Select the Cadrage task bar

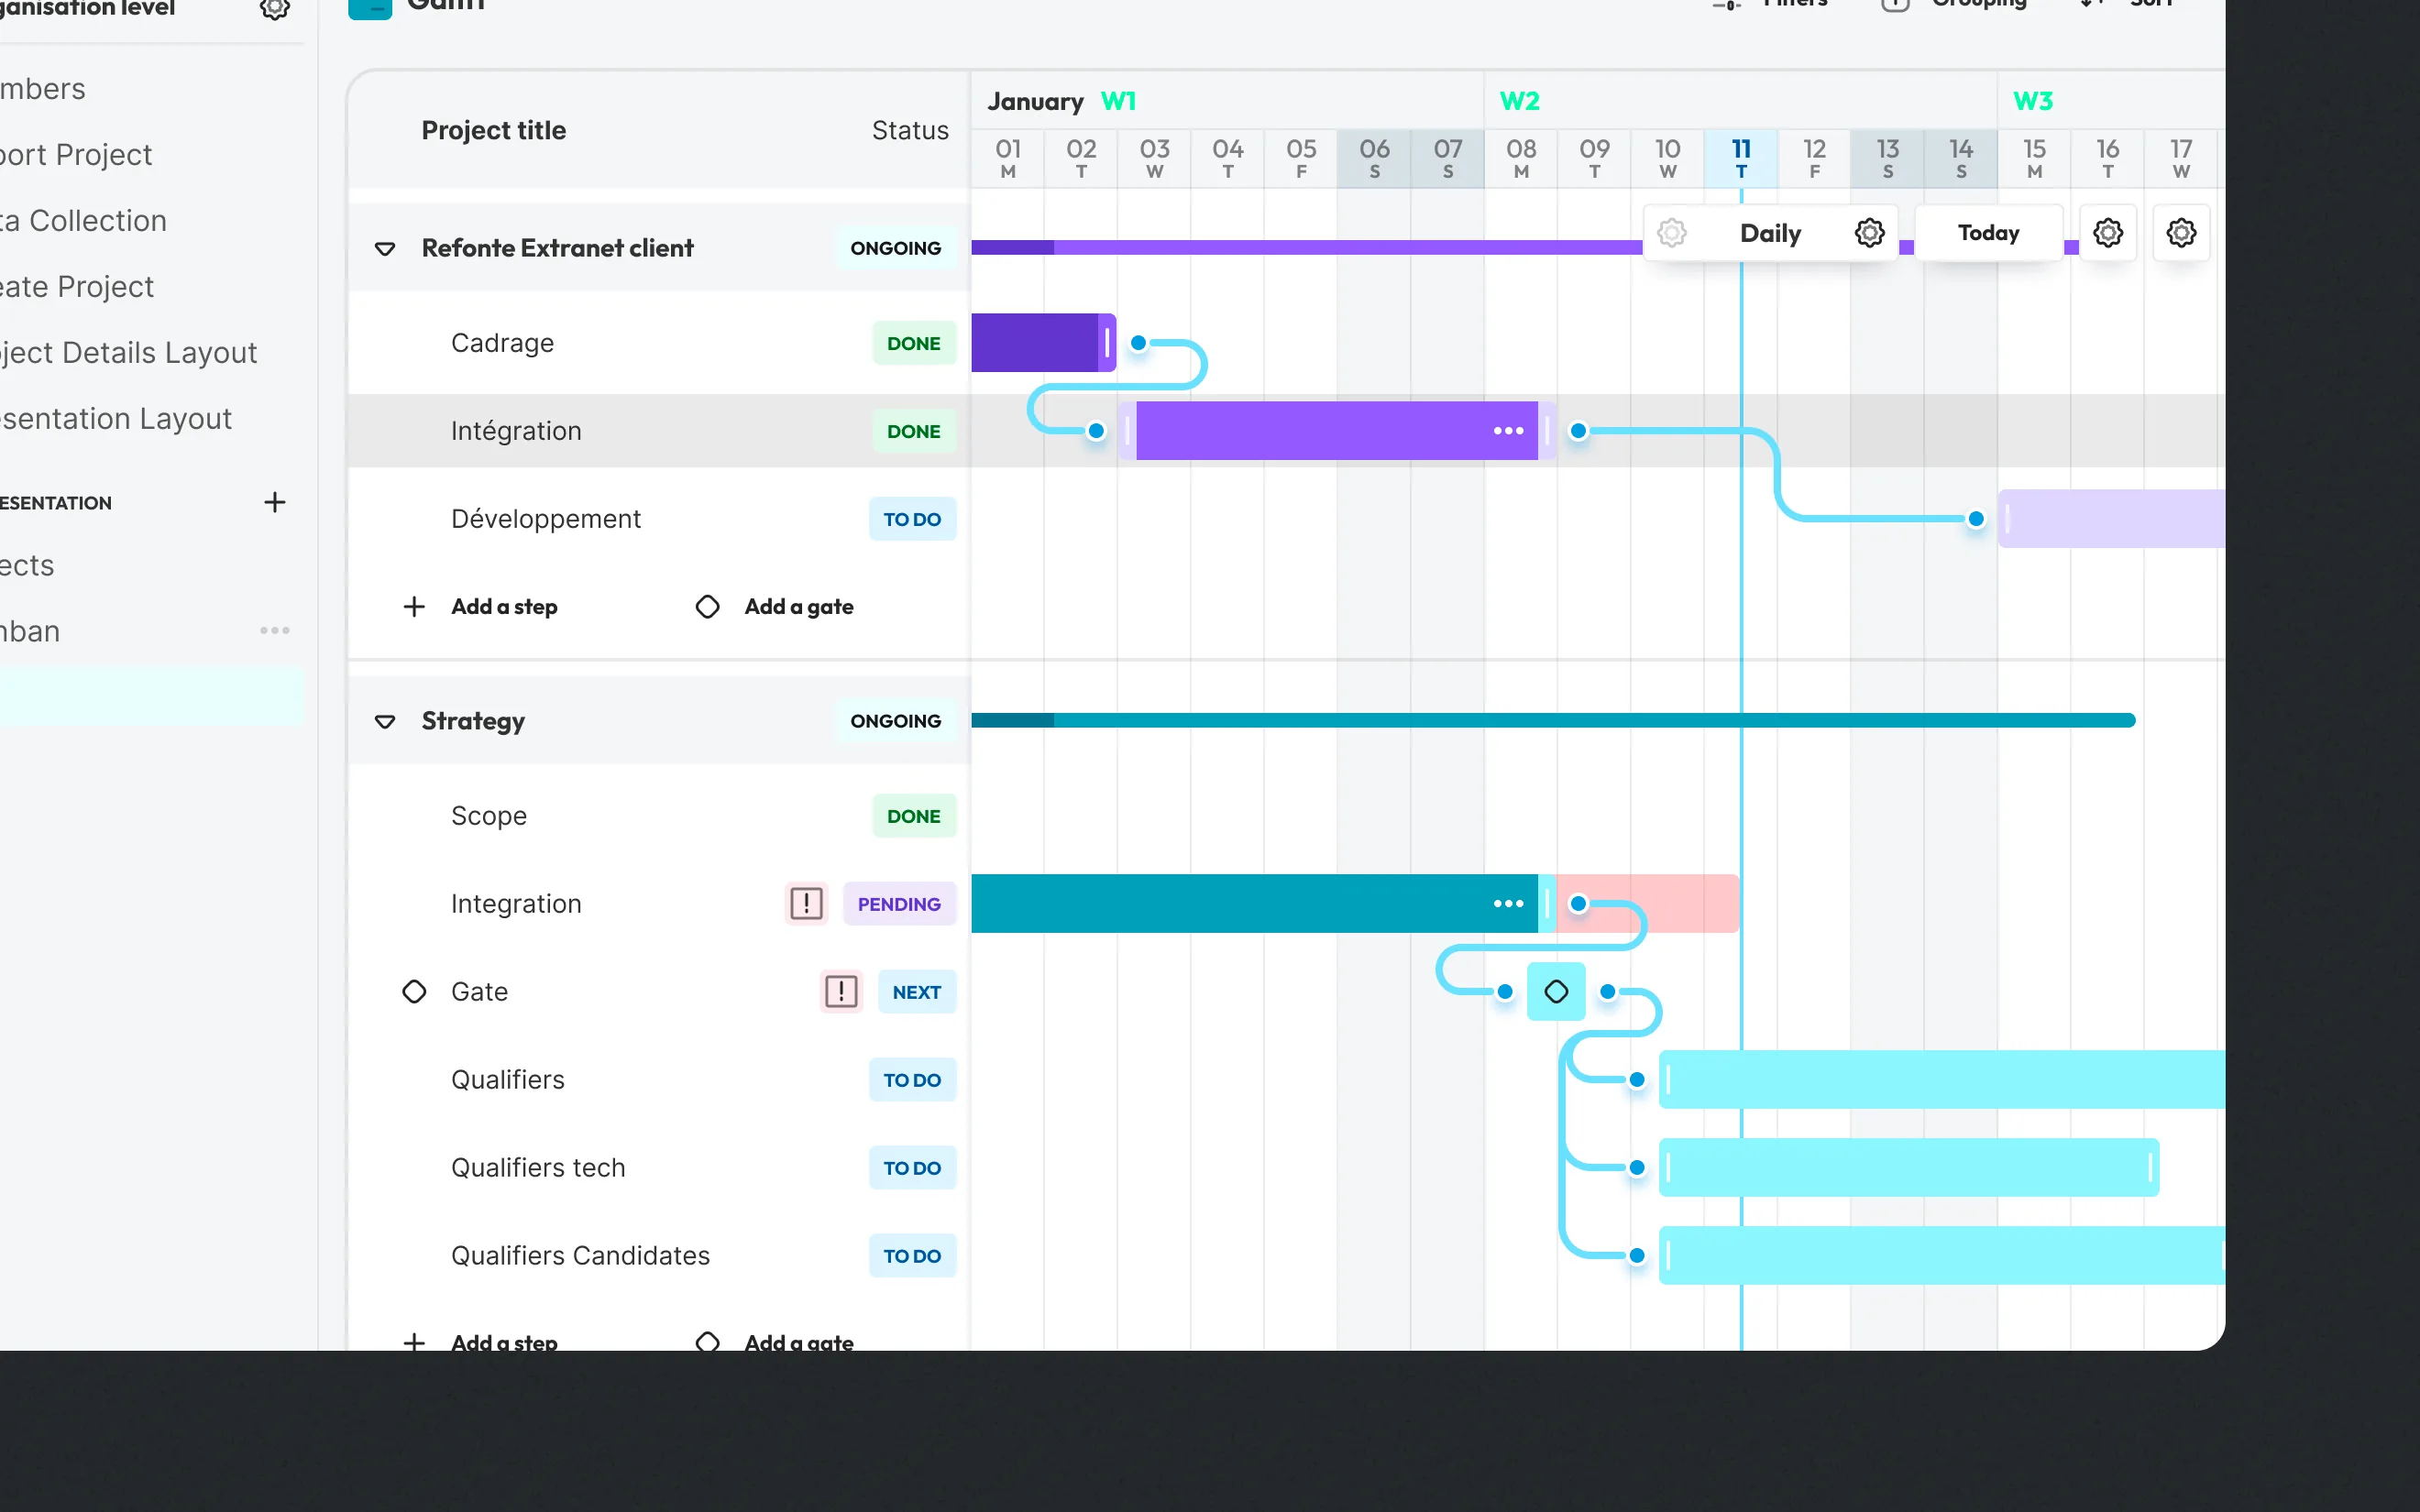tap(1043, 343)
